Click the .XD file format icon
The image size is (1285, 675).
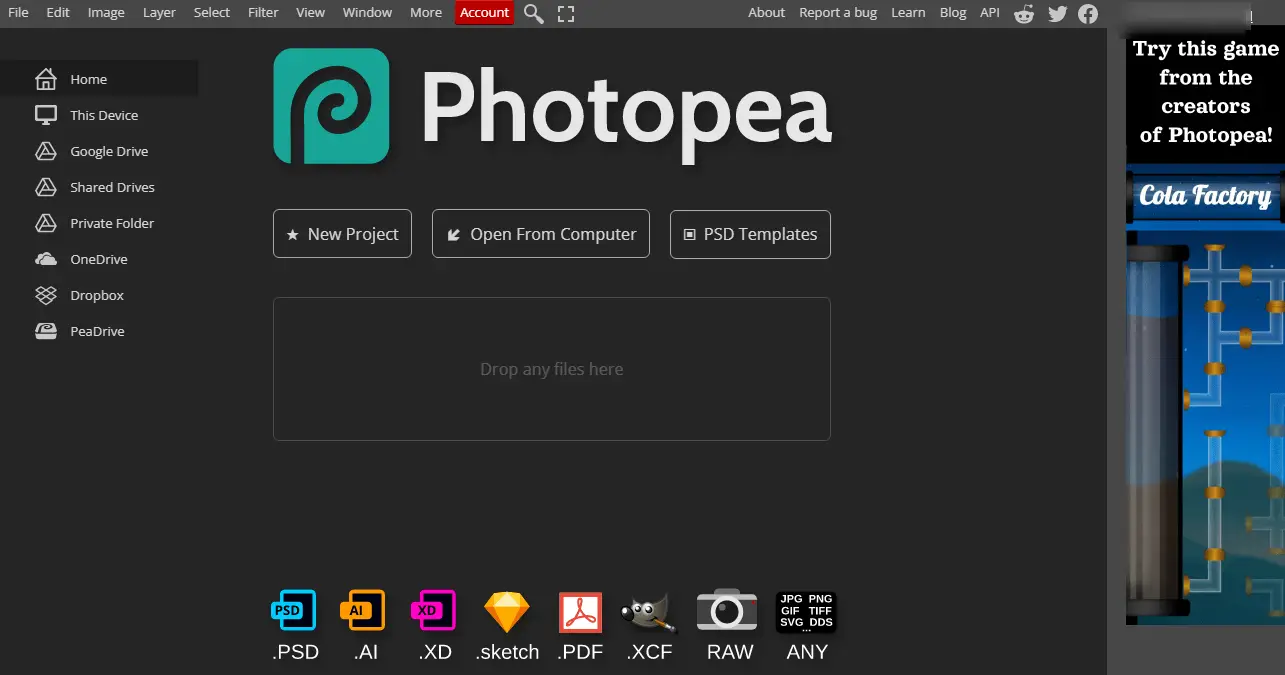point(433,611)
